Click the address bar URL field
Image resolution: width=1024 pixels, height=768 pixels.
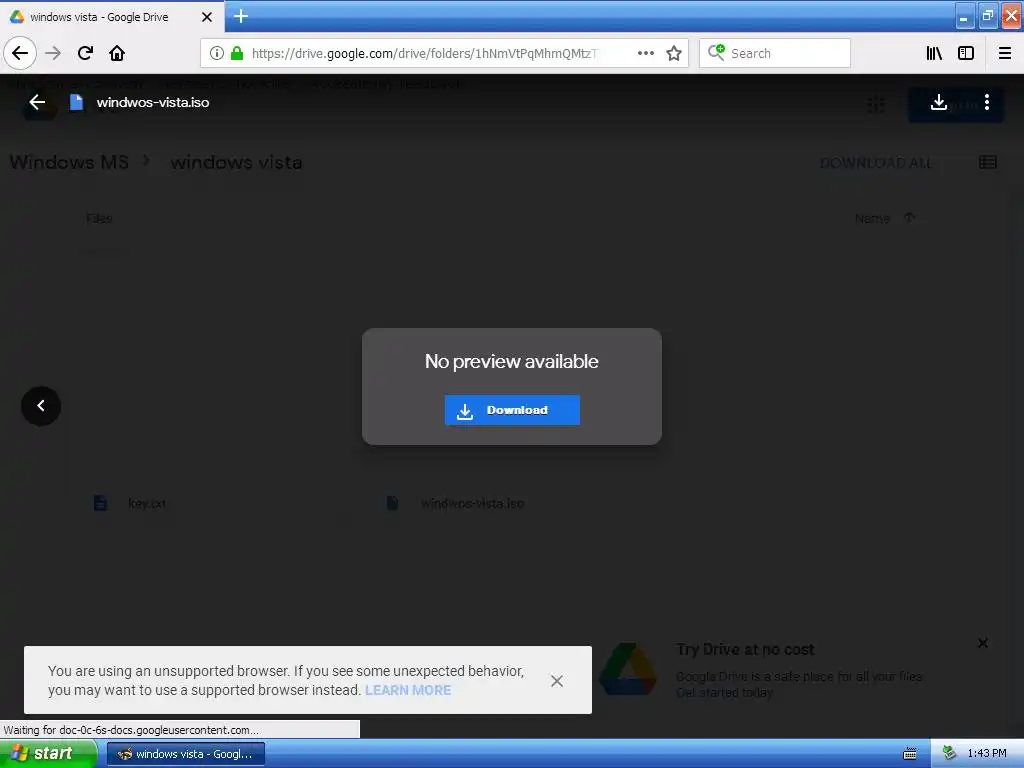coord(443,53)
